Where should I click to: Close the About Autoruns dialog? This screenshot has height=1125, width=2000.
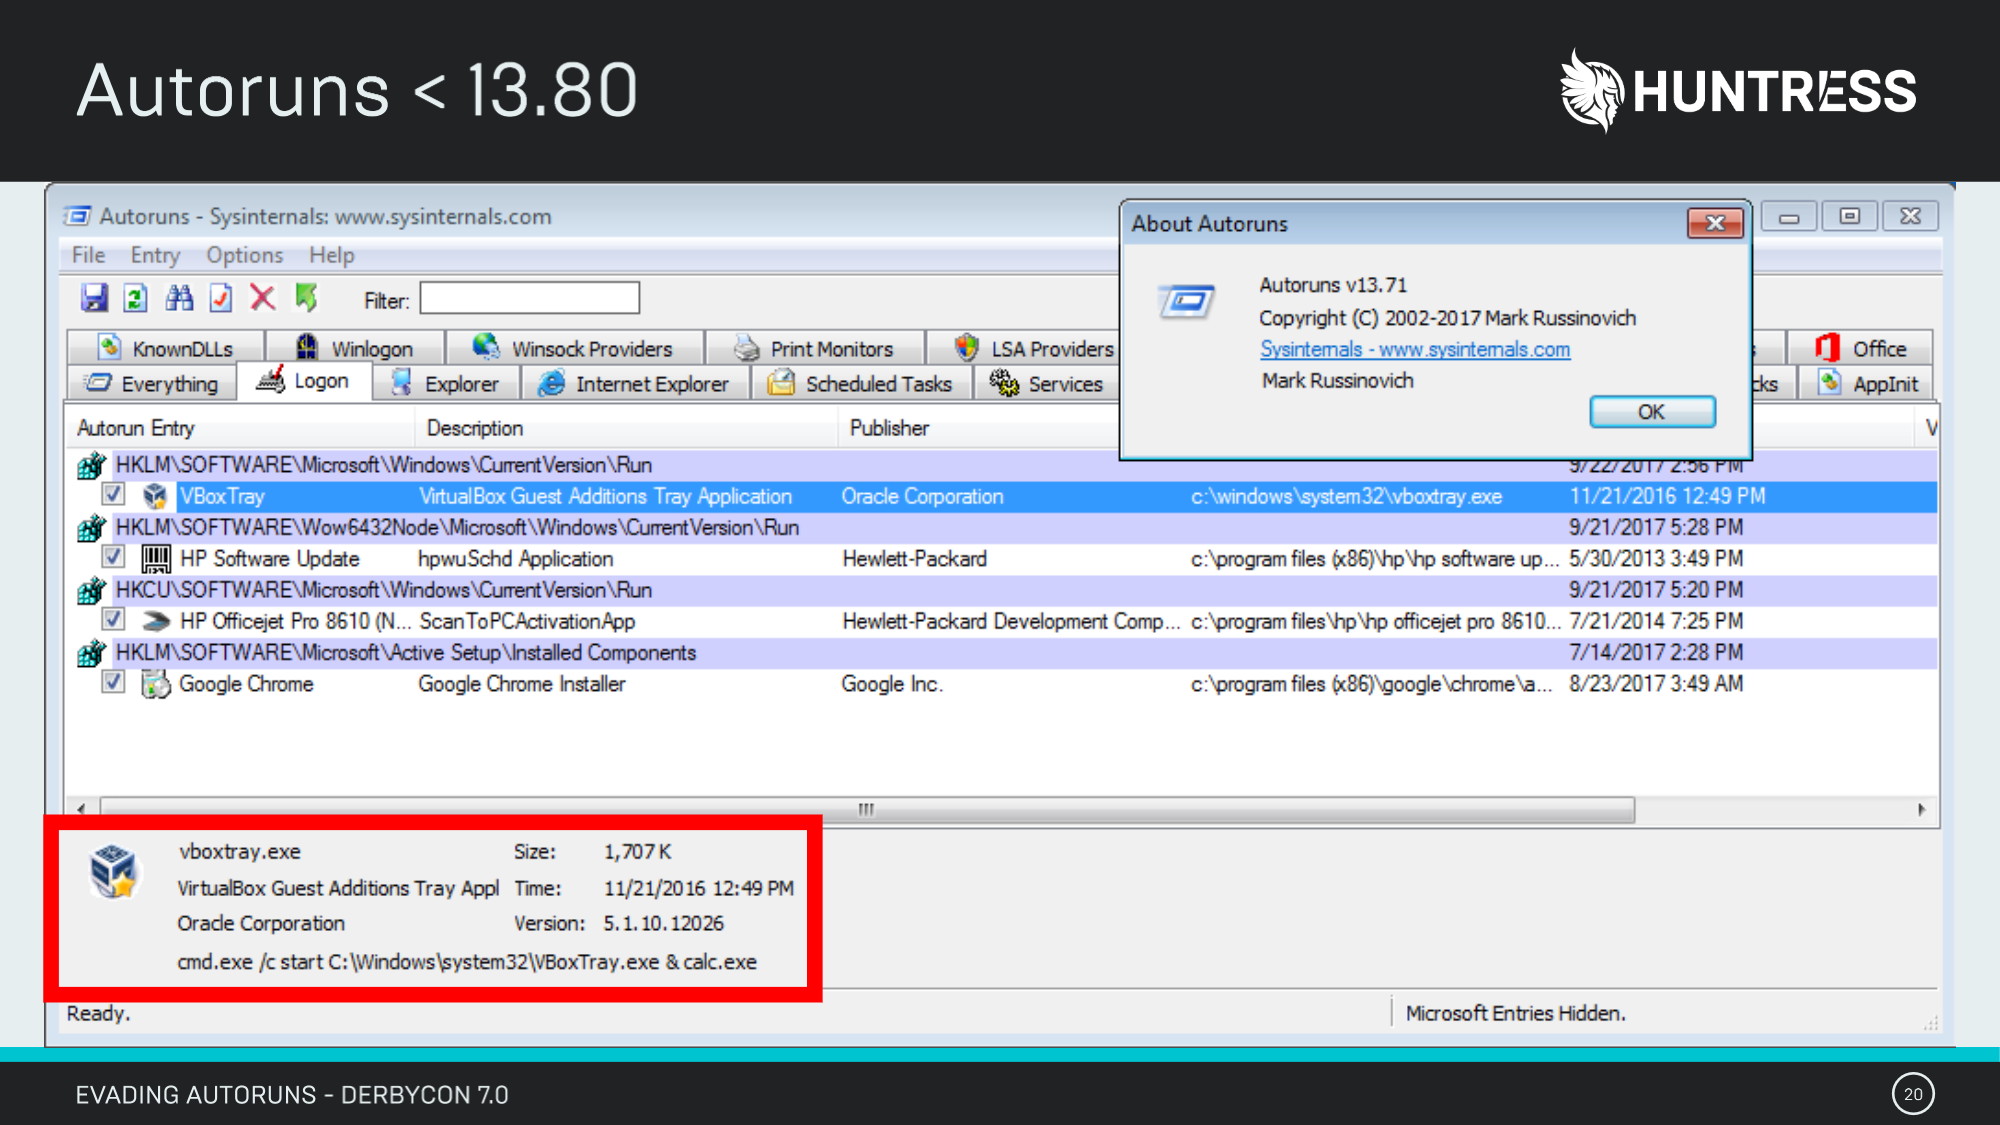[1715, 222]
